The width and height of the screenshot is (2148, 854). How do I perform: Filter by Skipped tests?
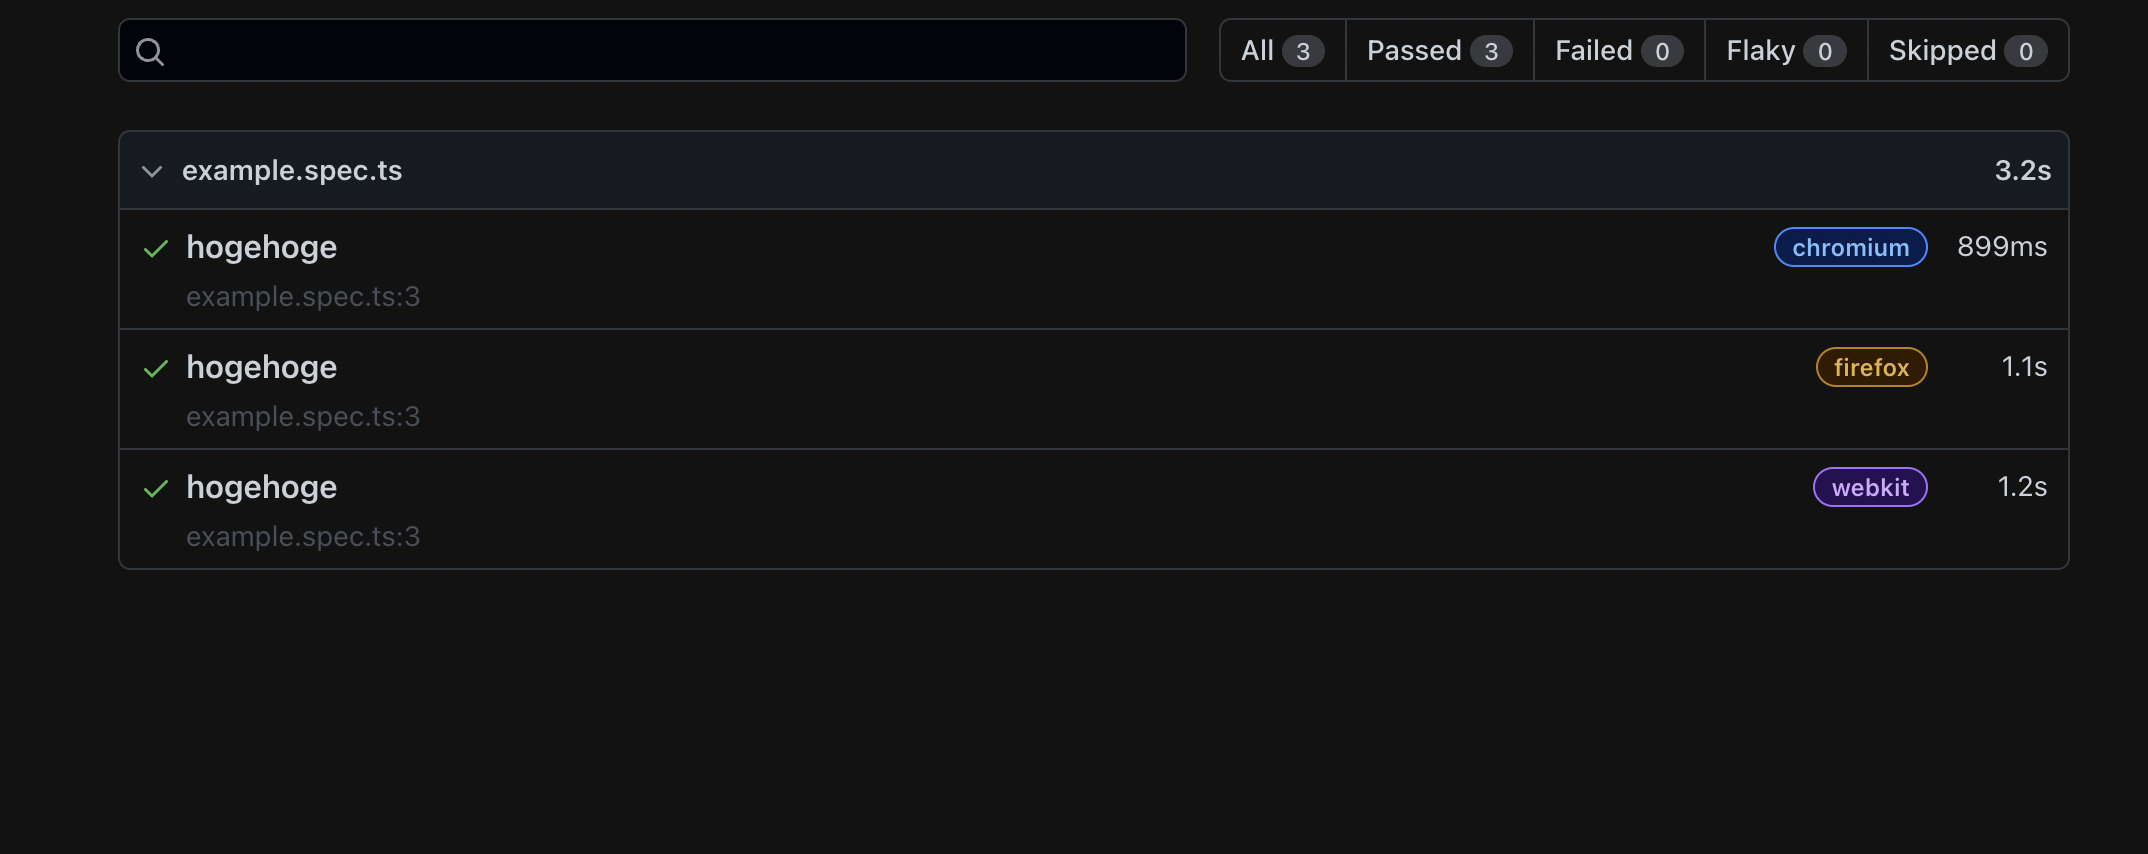pos(1966,51)
